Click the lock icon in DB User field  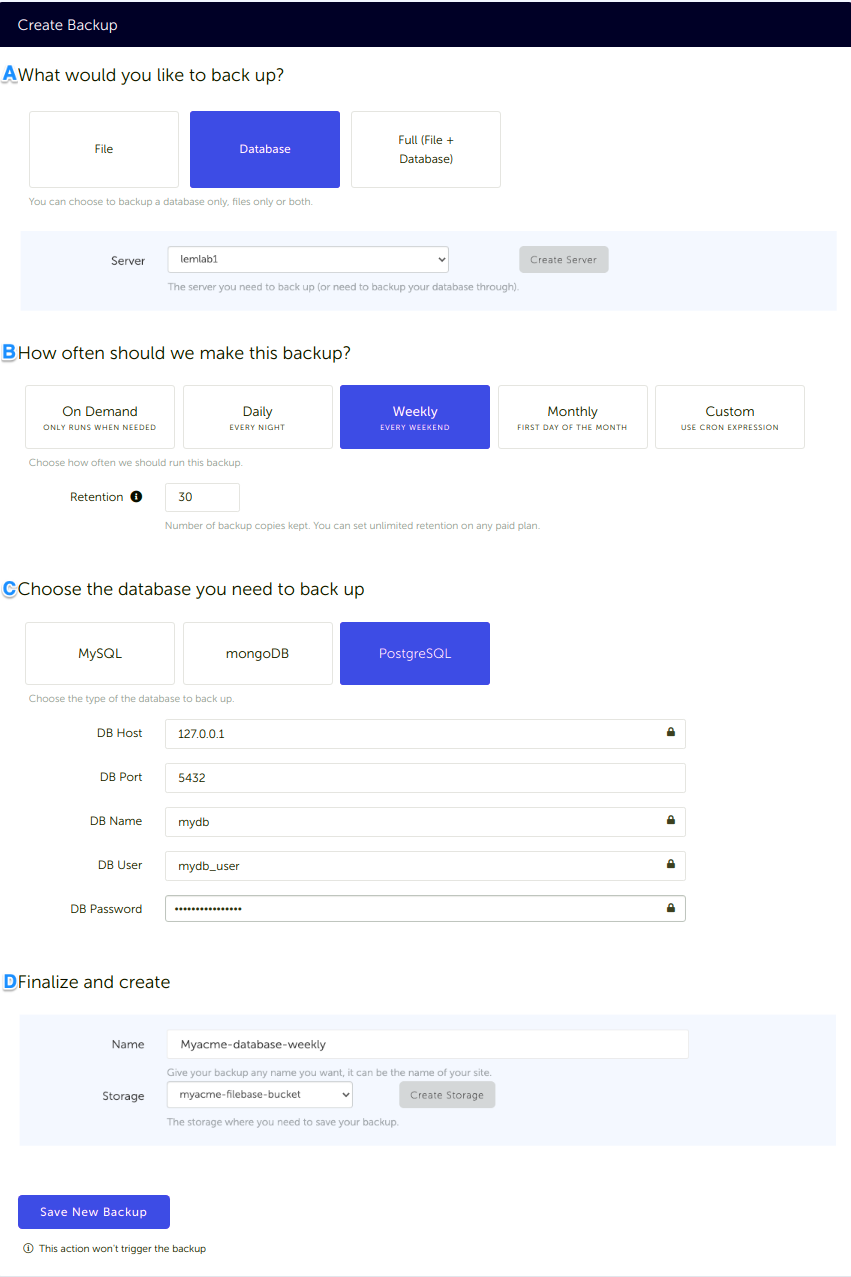pyautogui.click(x=670, y=864)
